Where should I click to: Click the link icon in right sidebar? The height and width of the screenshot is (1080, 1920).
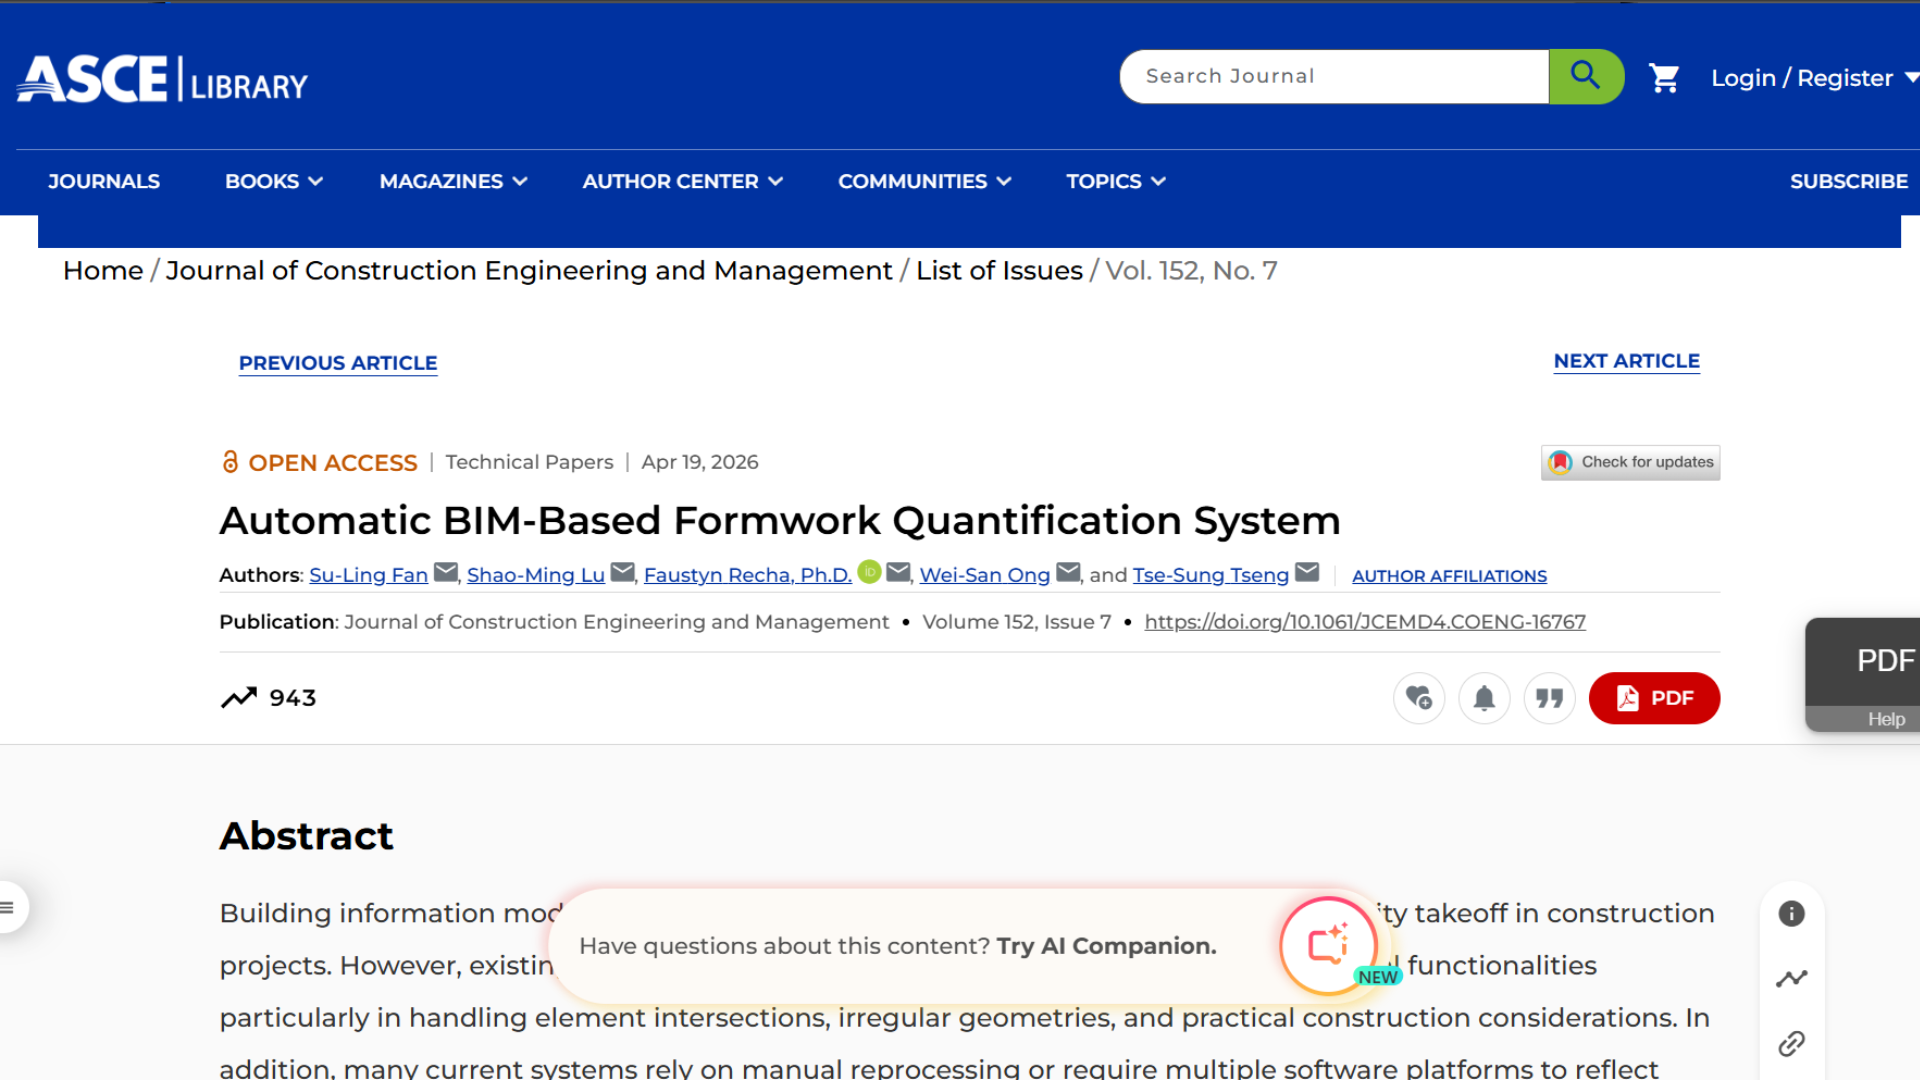(1792, 1044)
